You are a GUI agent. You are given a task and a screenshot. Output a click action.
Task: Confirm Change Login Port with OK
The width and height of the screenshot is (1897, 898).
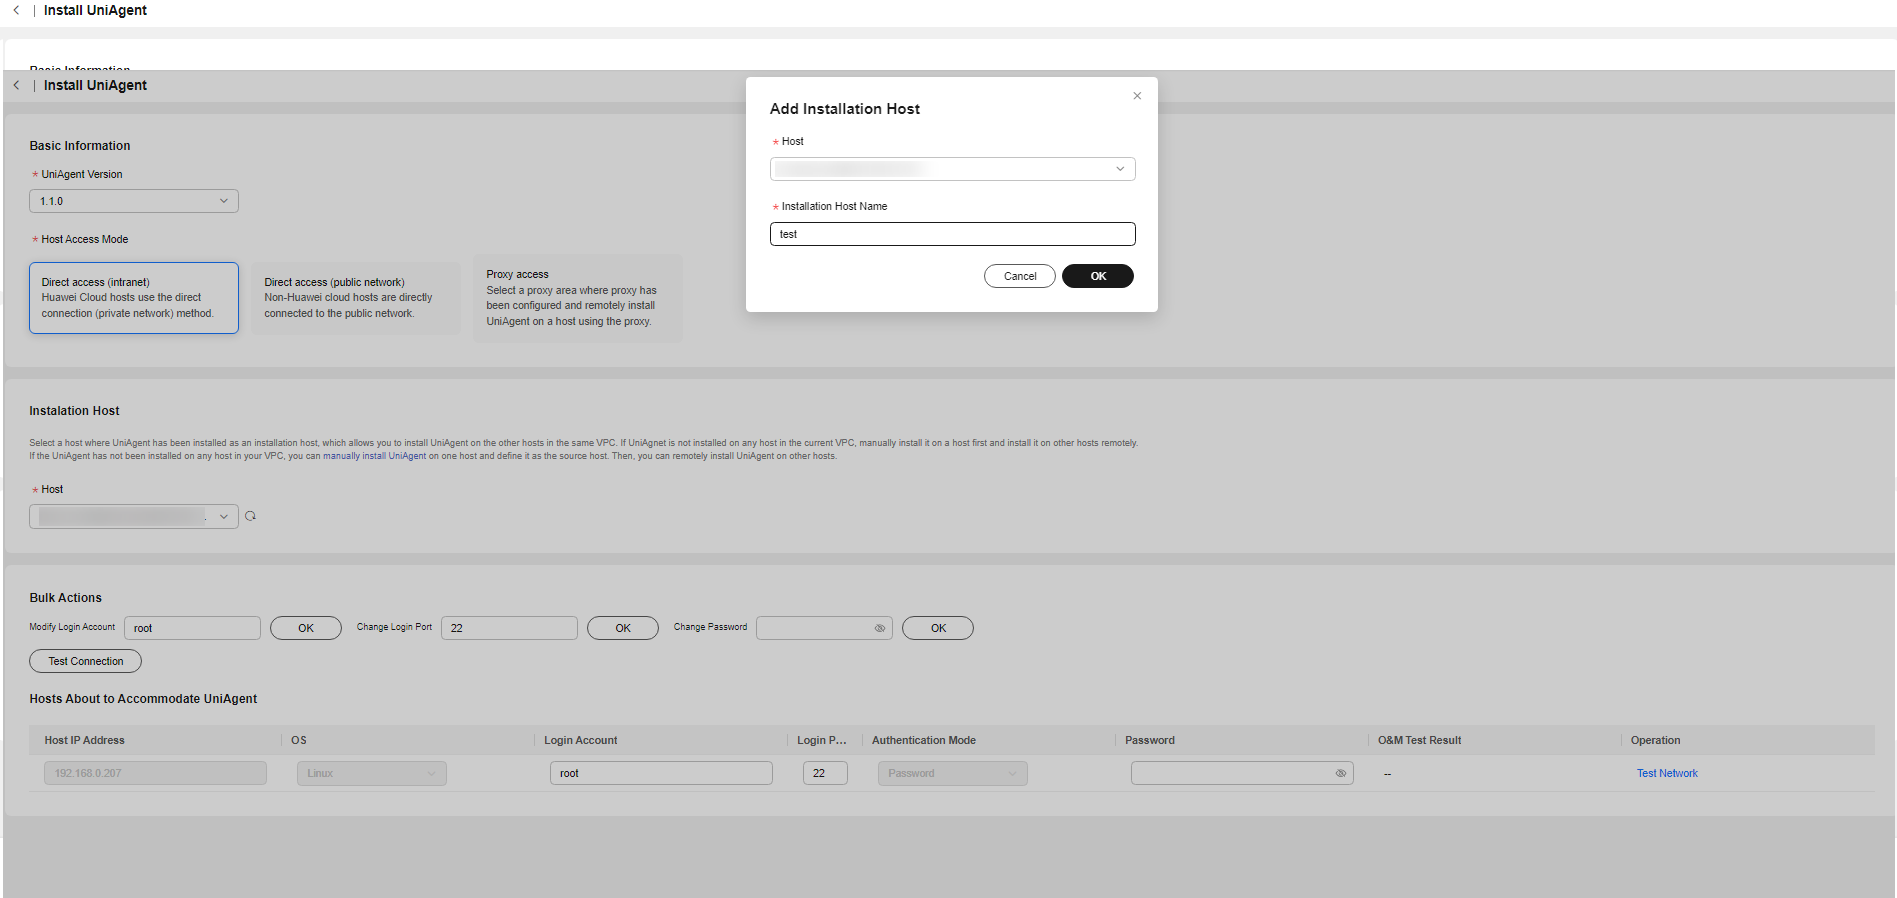[x=623, y=628]
